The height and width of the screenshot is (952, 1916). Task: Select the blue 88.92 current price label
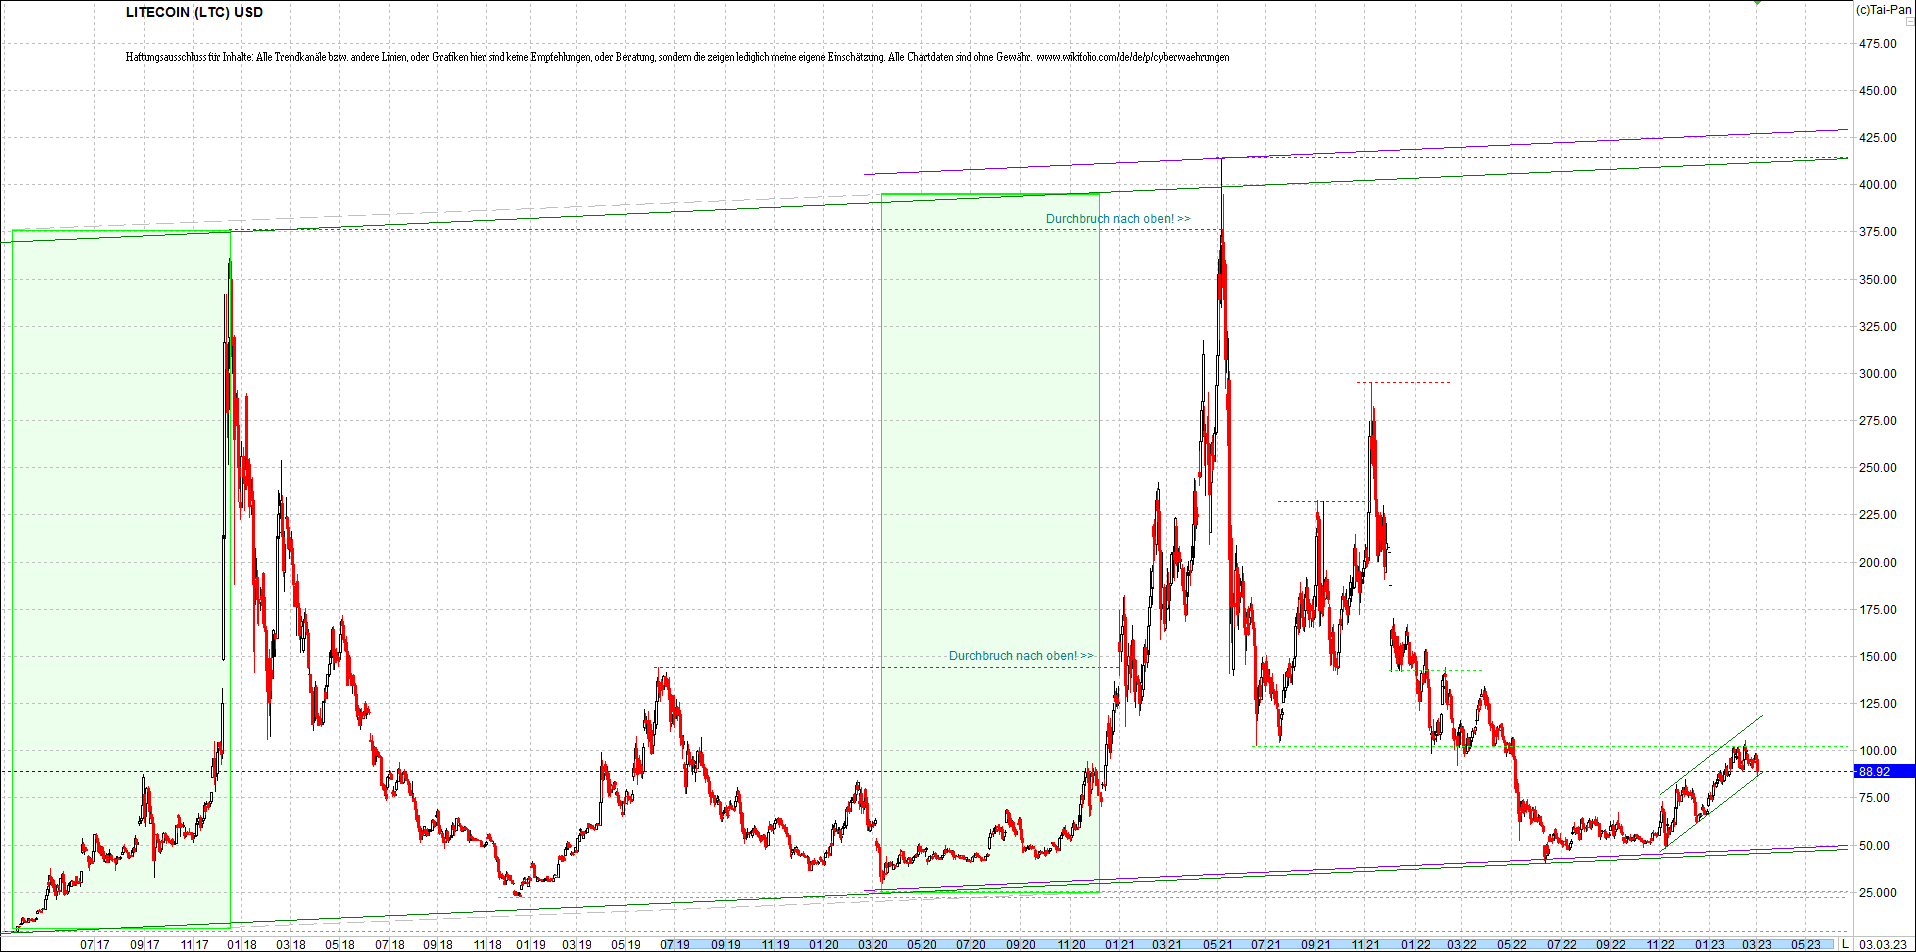click(1884, 771)
